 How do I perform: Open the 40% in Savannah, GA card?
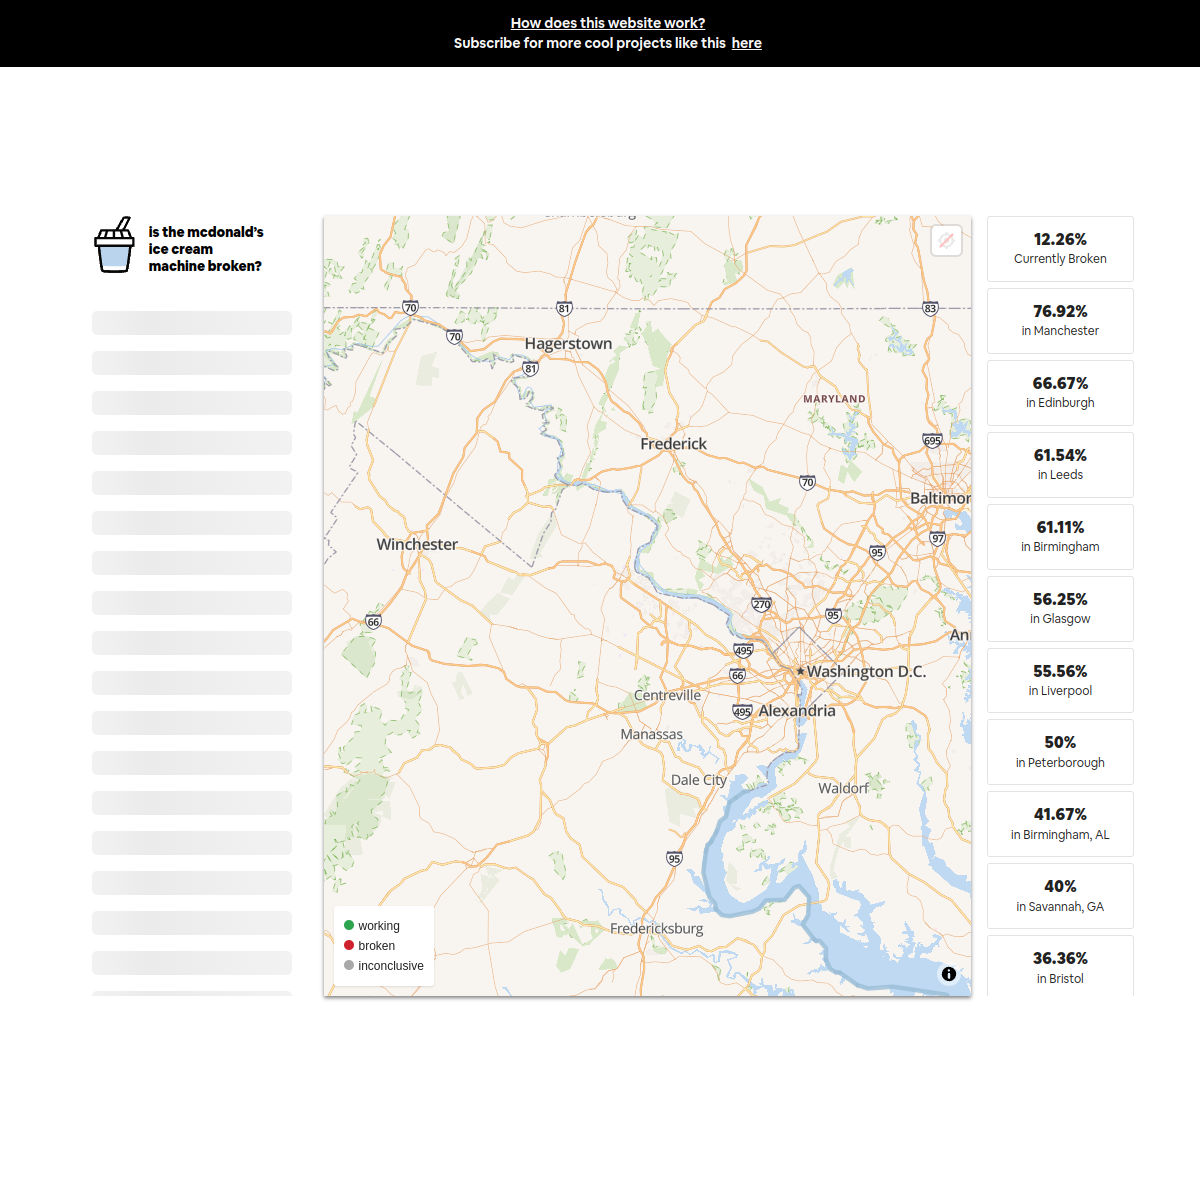point(1060,896)
